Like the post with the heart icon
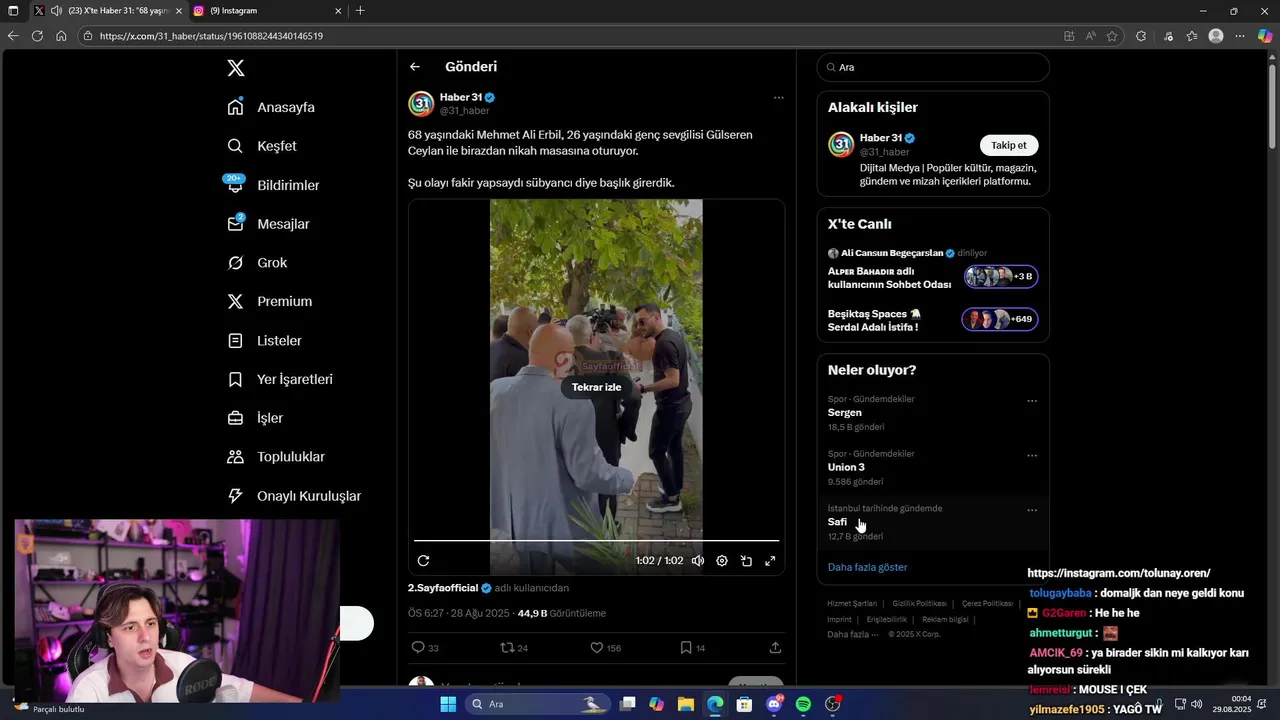 (x=597, y=648)
